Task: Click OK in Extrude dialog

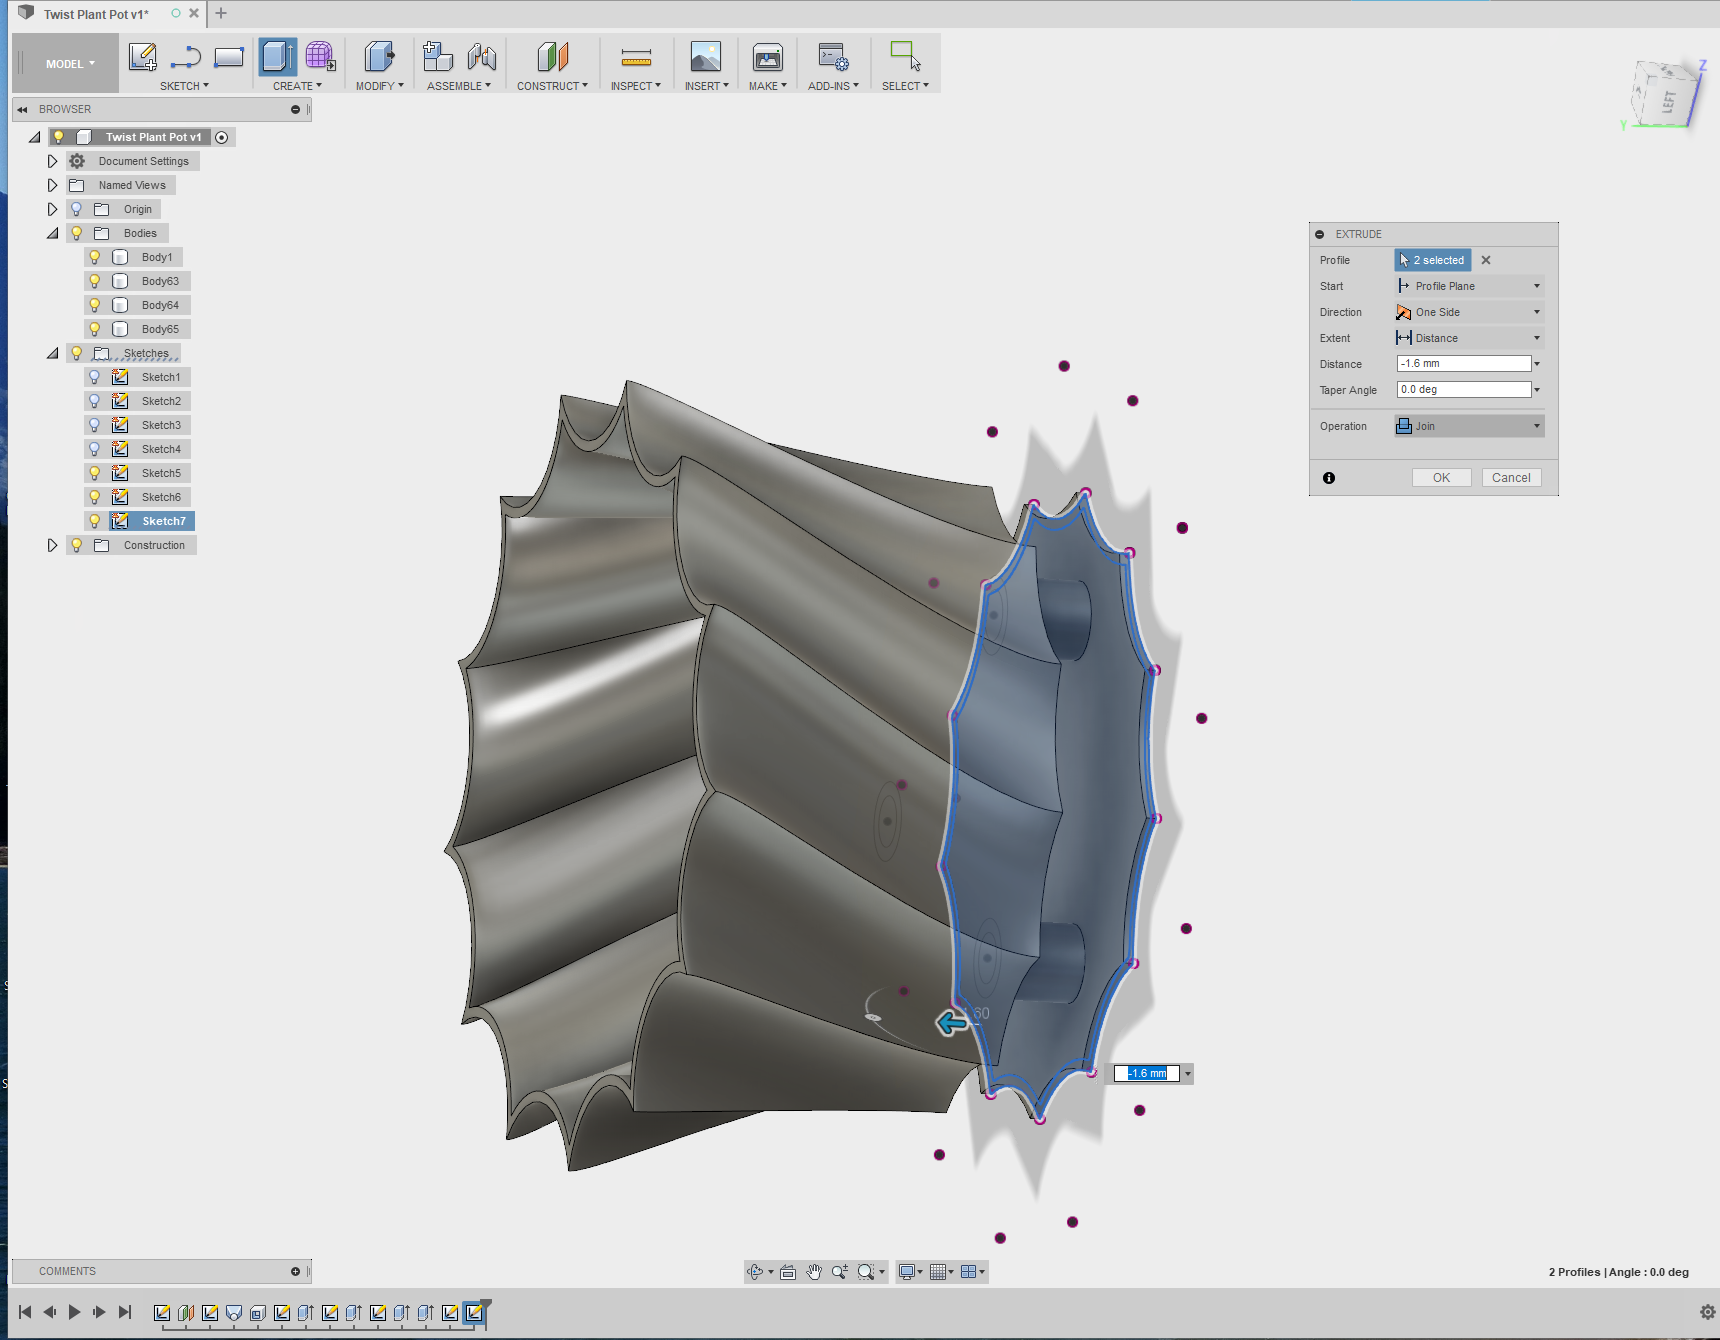Action: (1441, 478)
